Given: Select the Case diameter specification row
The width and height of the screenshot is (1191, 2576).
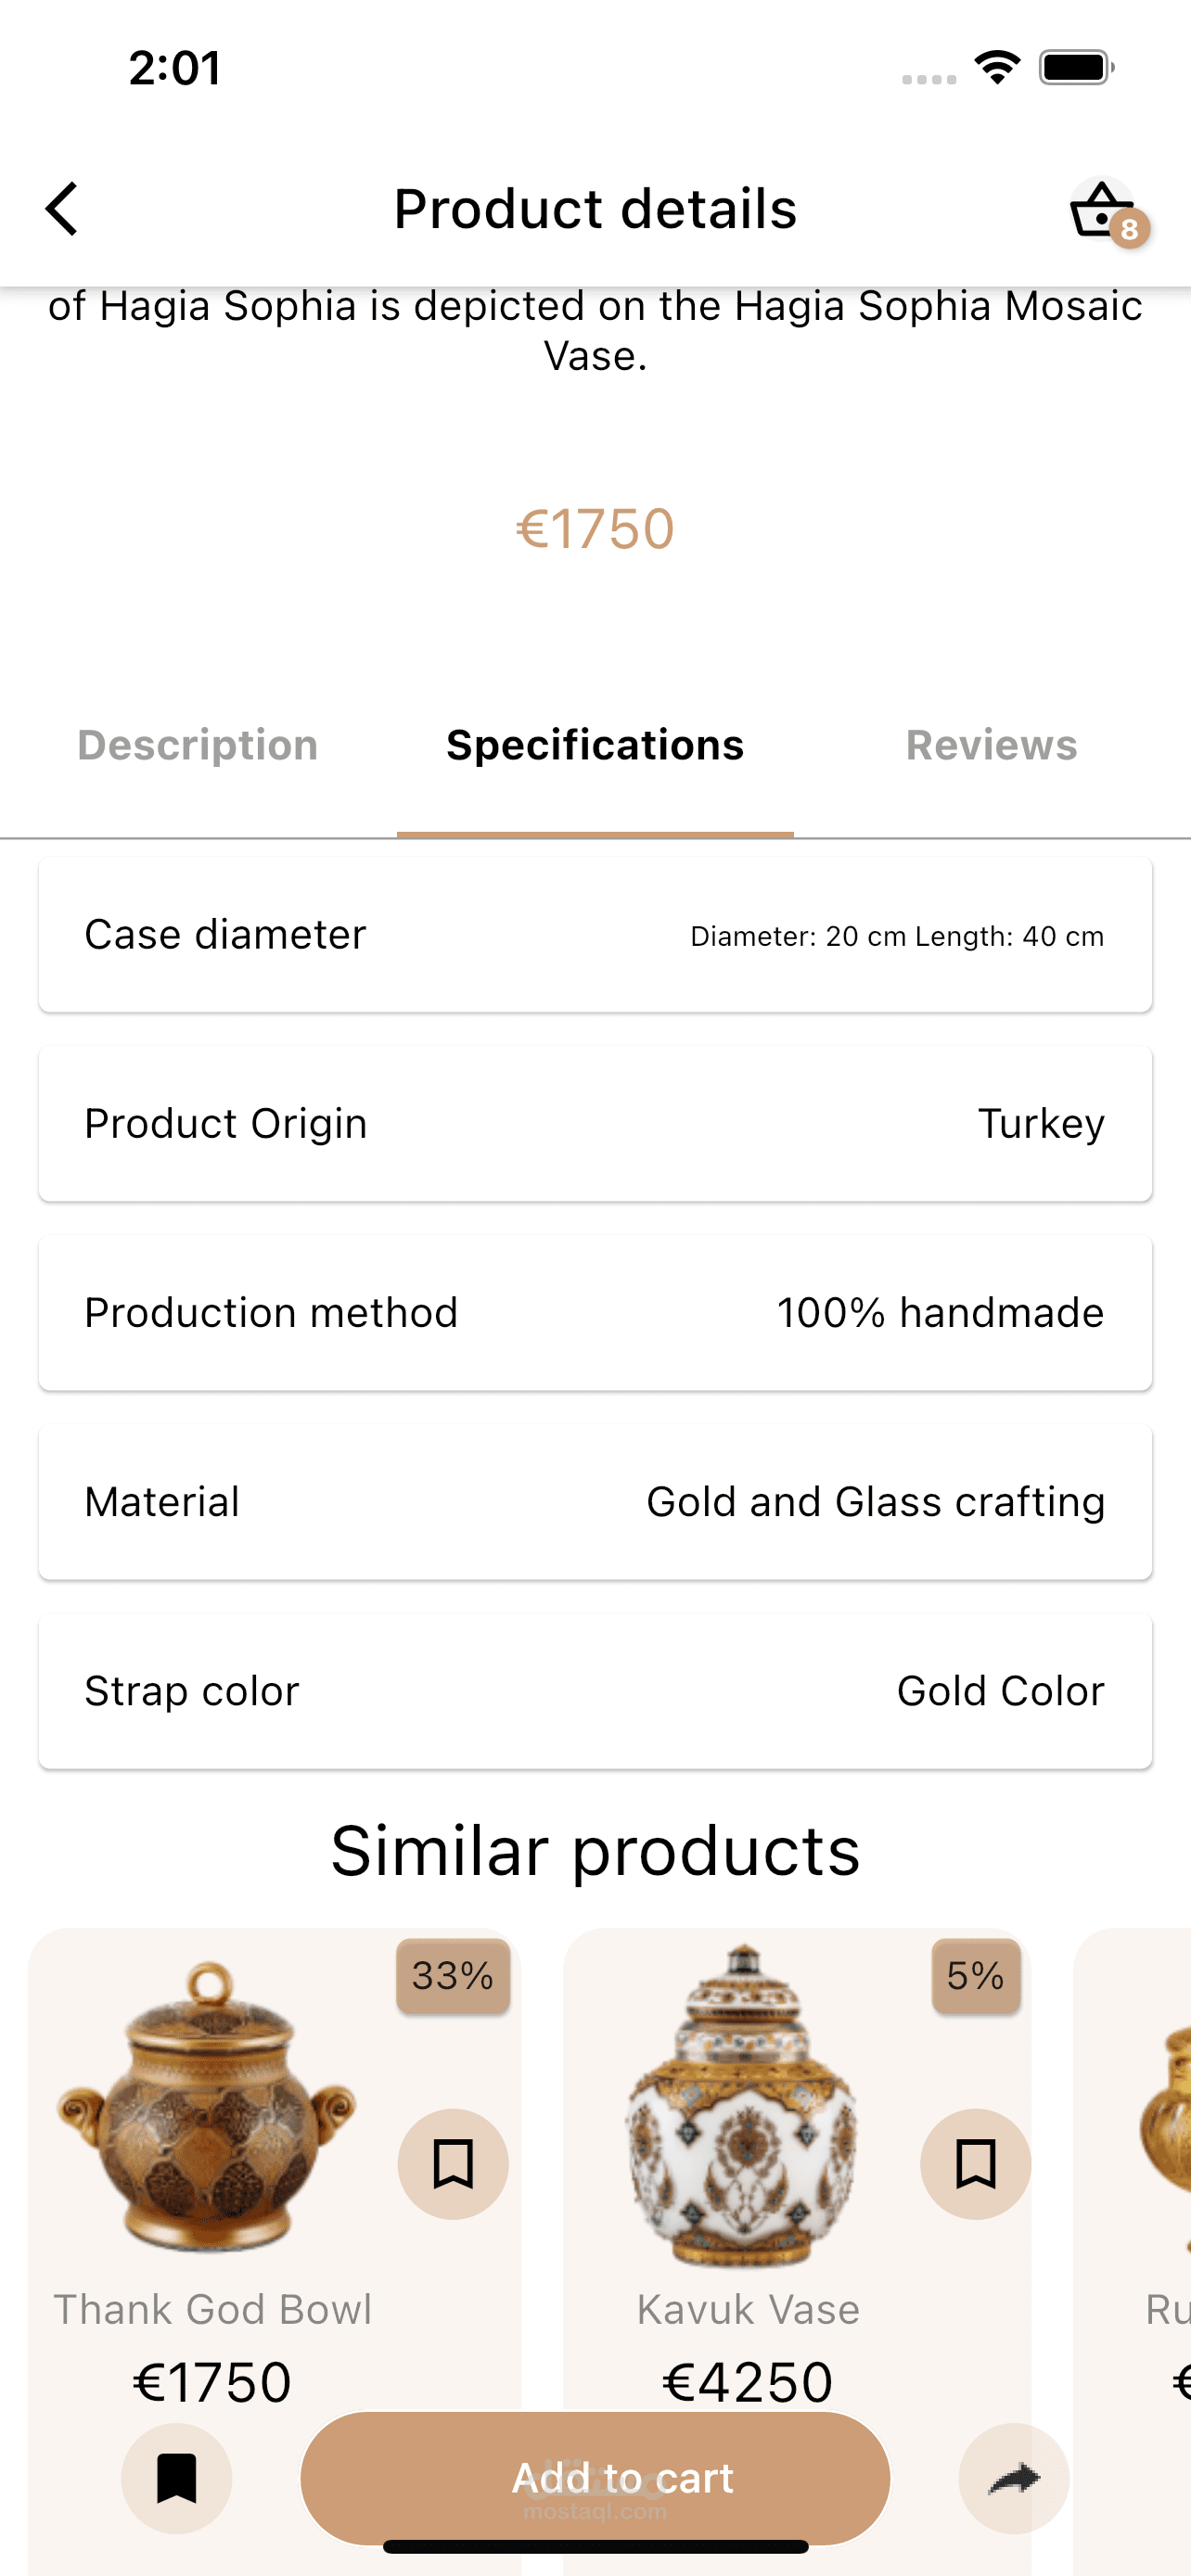Looking at the screenshot, I should click(595, 935).
